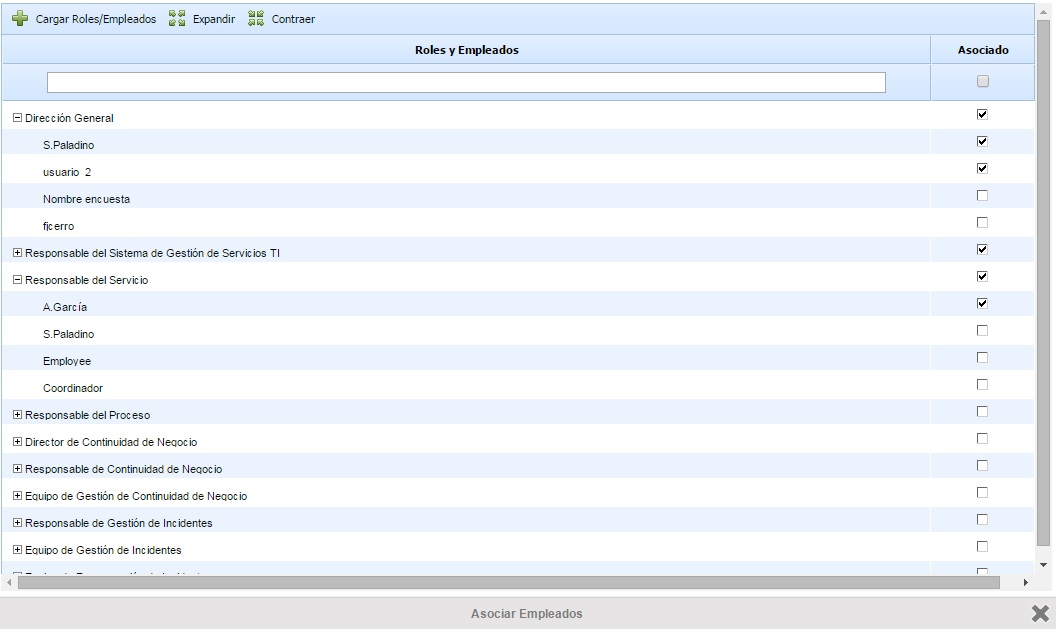Click the Expandir green arrows icon
1056x629 pixels.
(x=177, y=19)
